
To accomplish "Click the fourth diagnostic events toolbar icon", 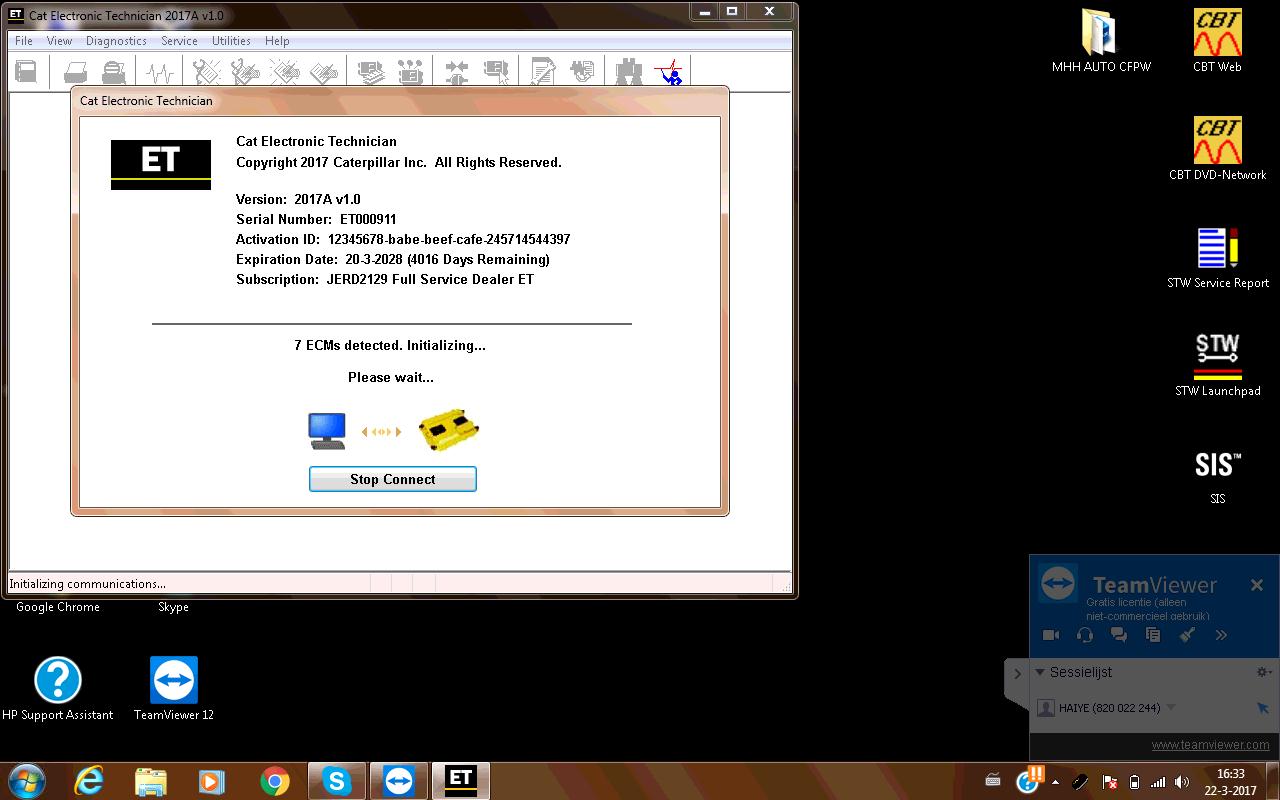I will [323, 72].
